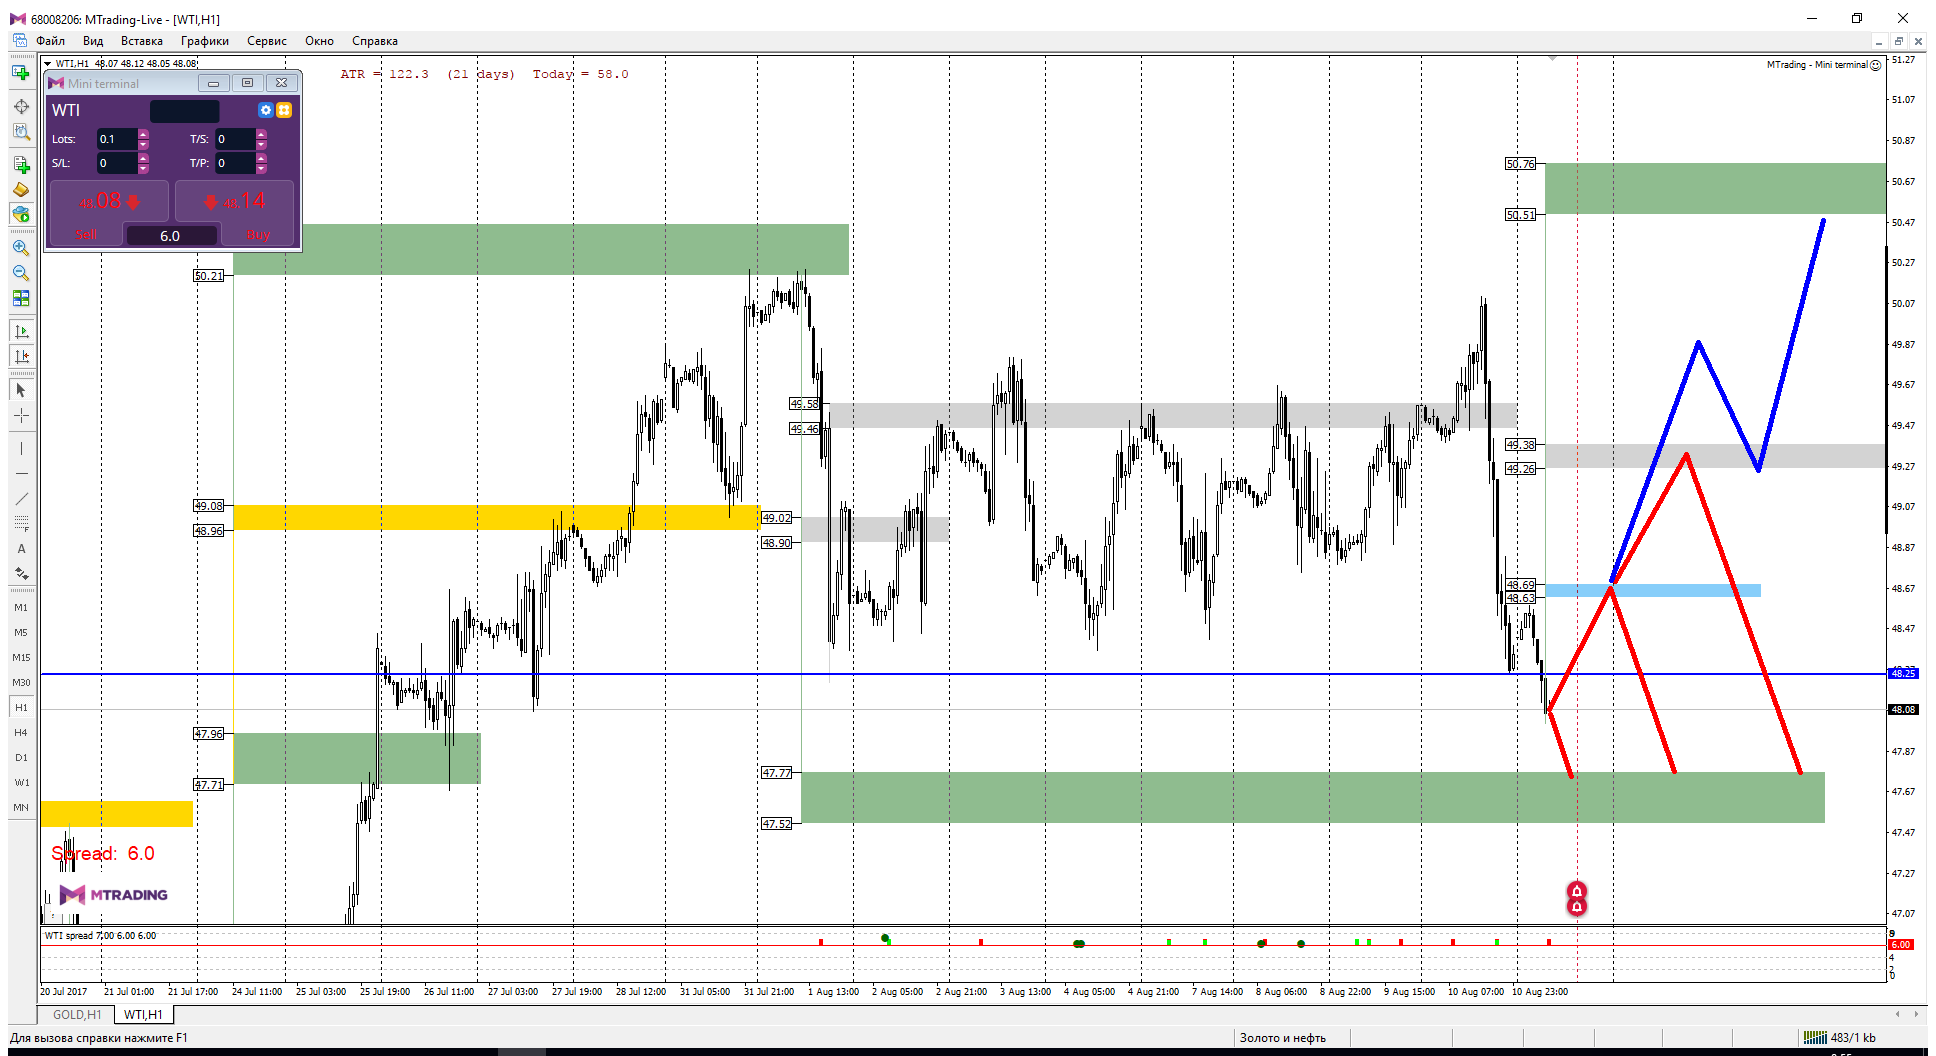This screenshot has width=1936, height=1056.
Task: Increase T/S with the up arrow
Action: click(x=262, y=134)
